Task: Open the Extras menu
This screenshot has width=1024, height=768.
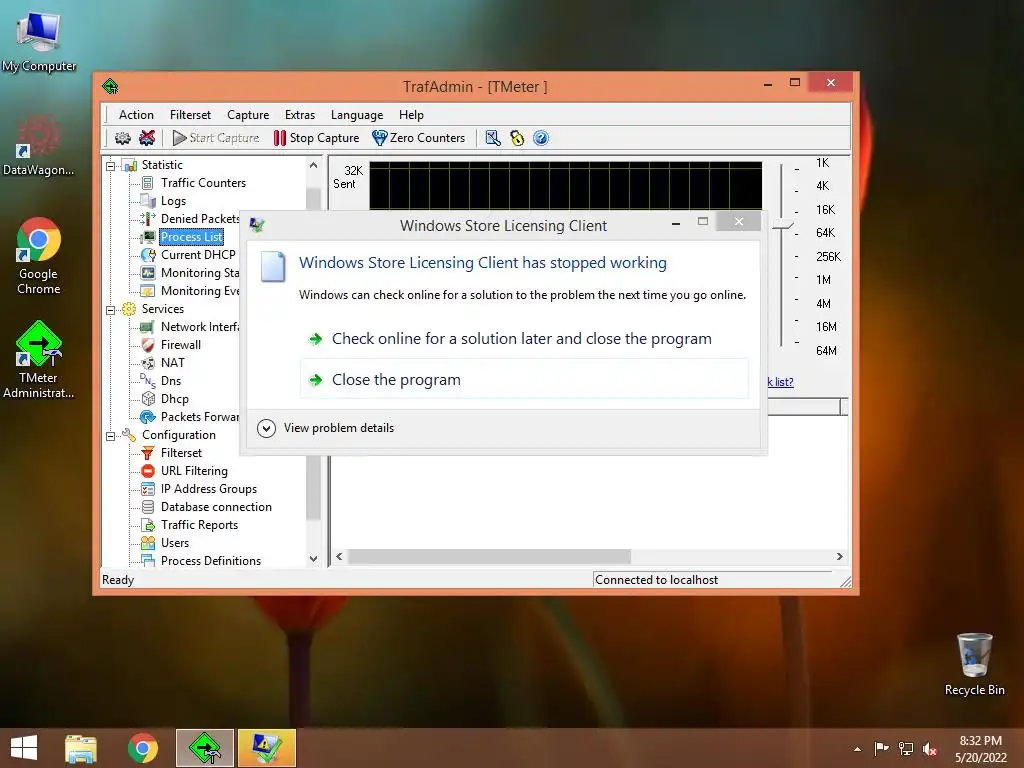Action: pyautogui.click(x=300, y=115)
